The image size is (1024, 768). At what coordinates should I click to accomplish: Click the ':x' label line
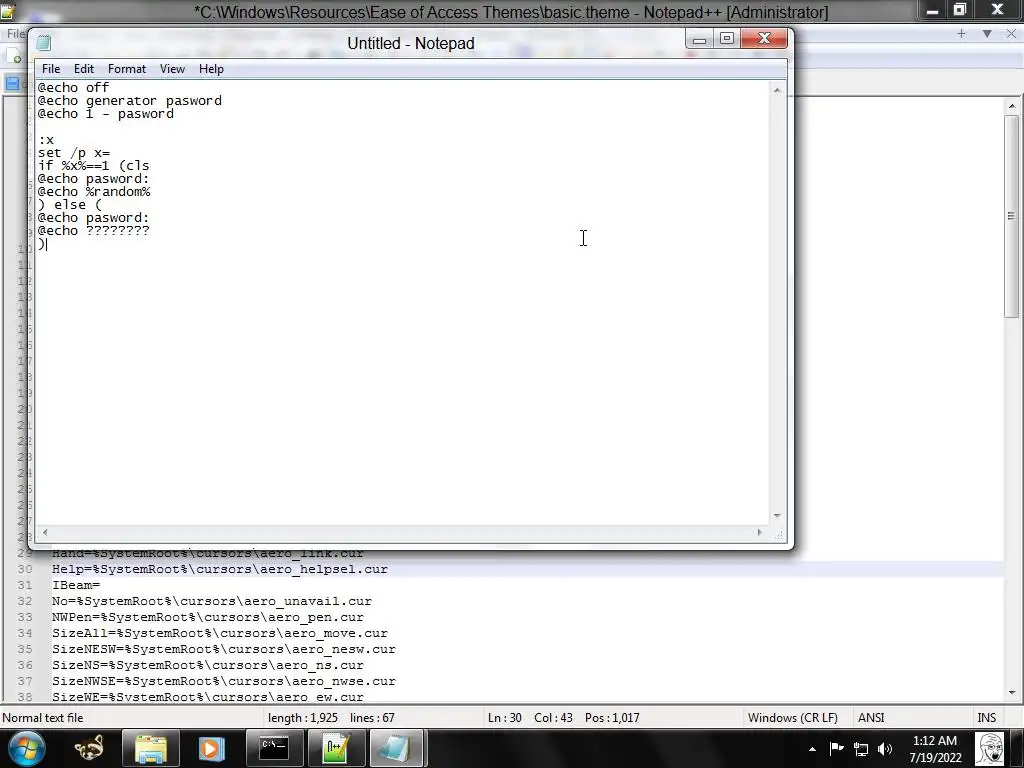[x=46, y=140]
